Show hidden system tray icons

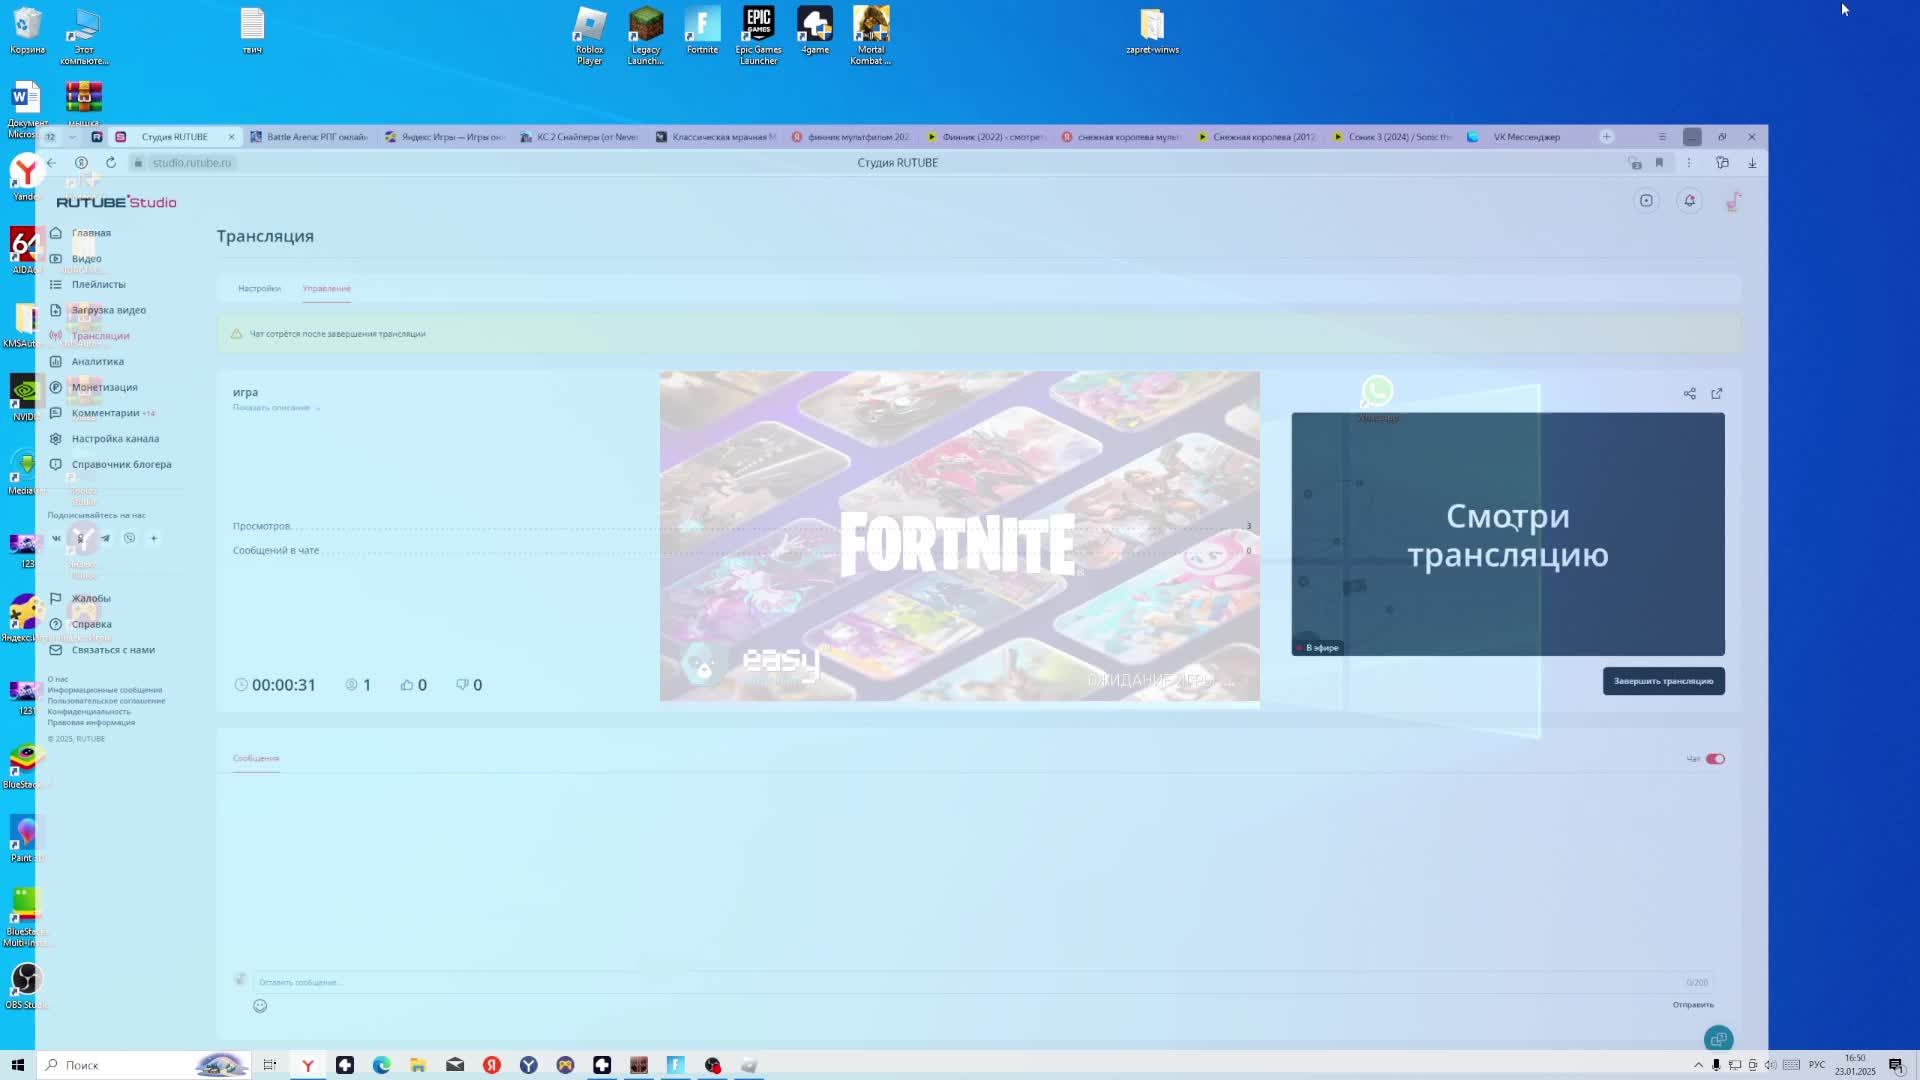point(1698,1065)
